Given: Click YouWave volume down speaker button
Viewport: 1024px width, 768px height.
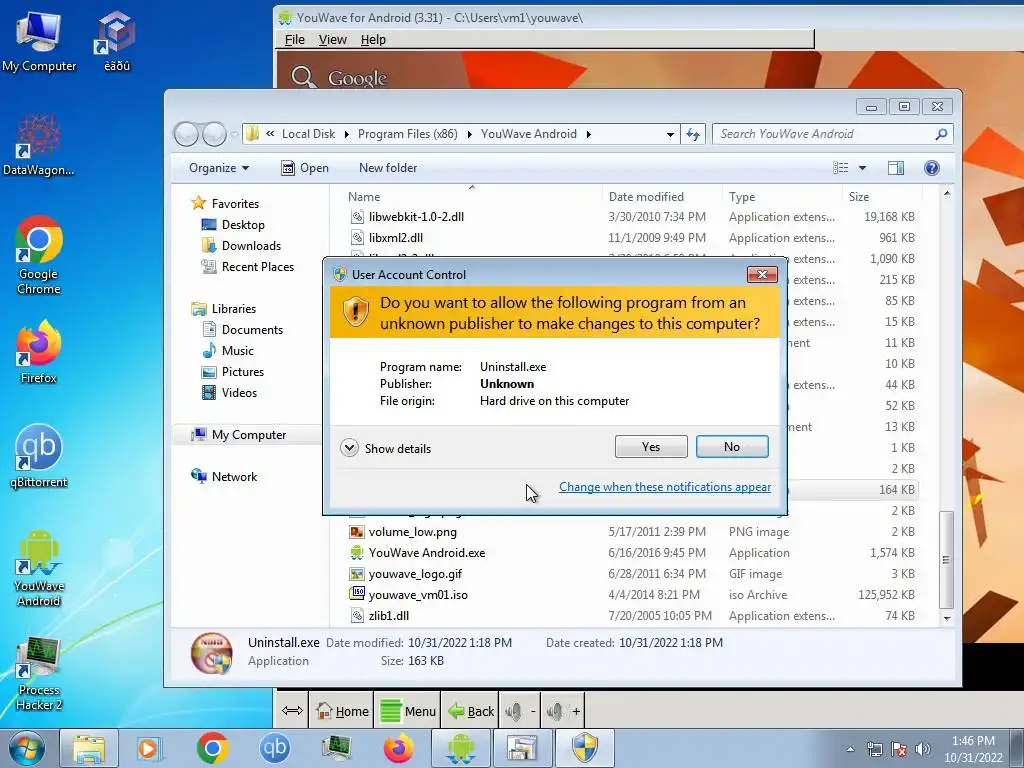Looking at the screenshot, I should click(520, 711).
